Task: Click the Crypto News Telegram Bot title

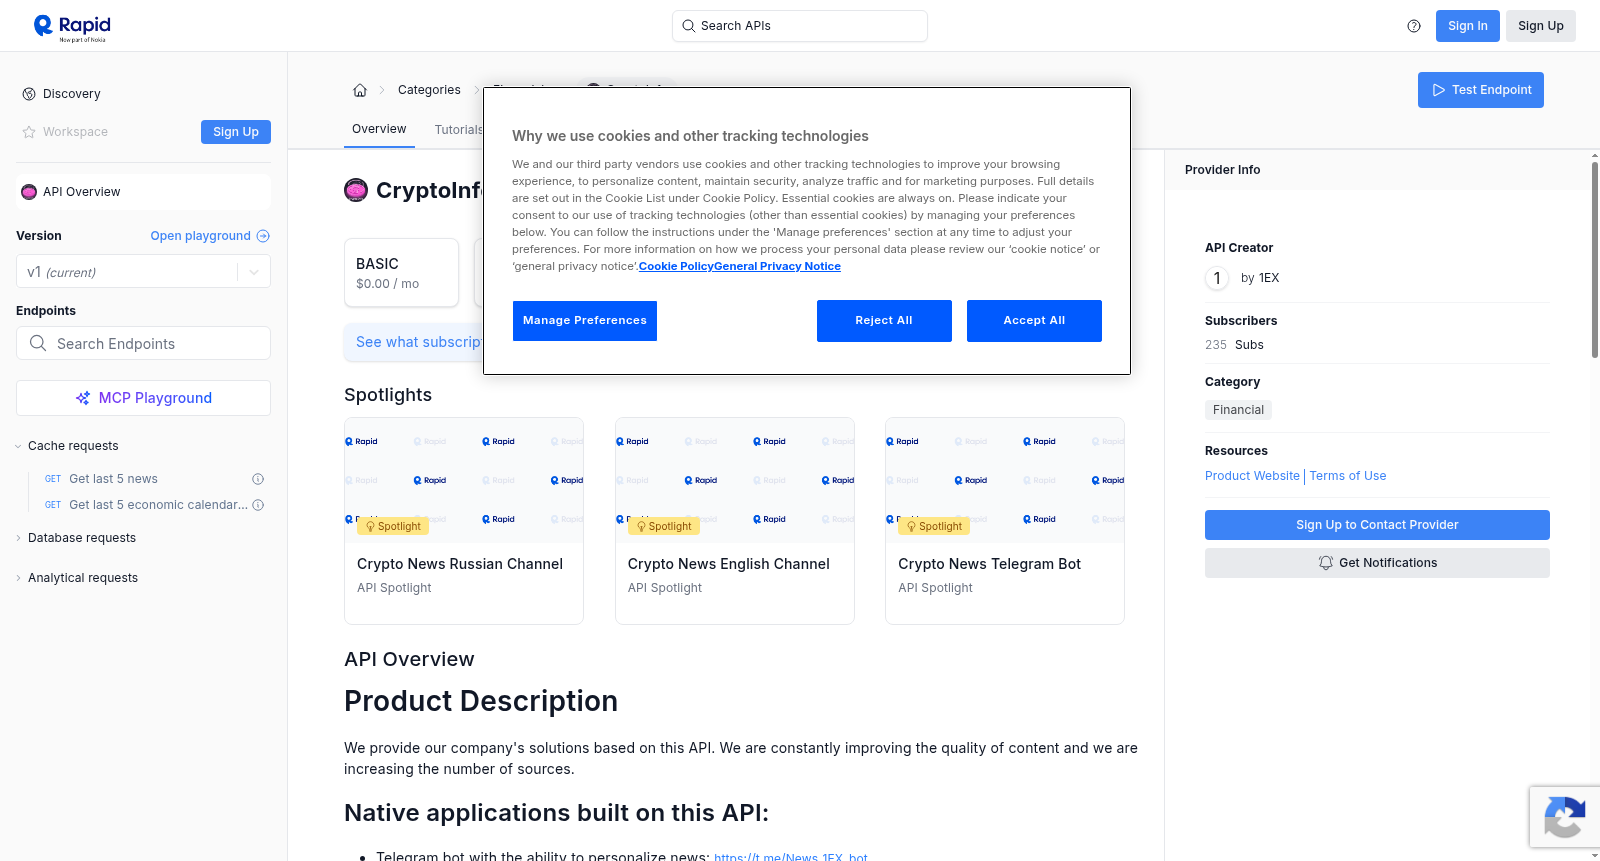Action: point(990,564)
